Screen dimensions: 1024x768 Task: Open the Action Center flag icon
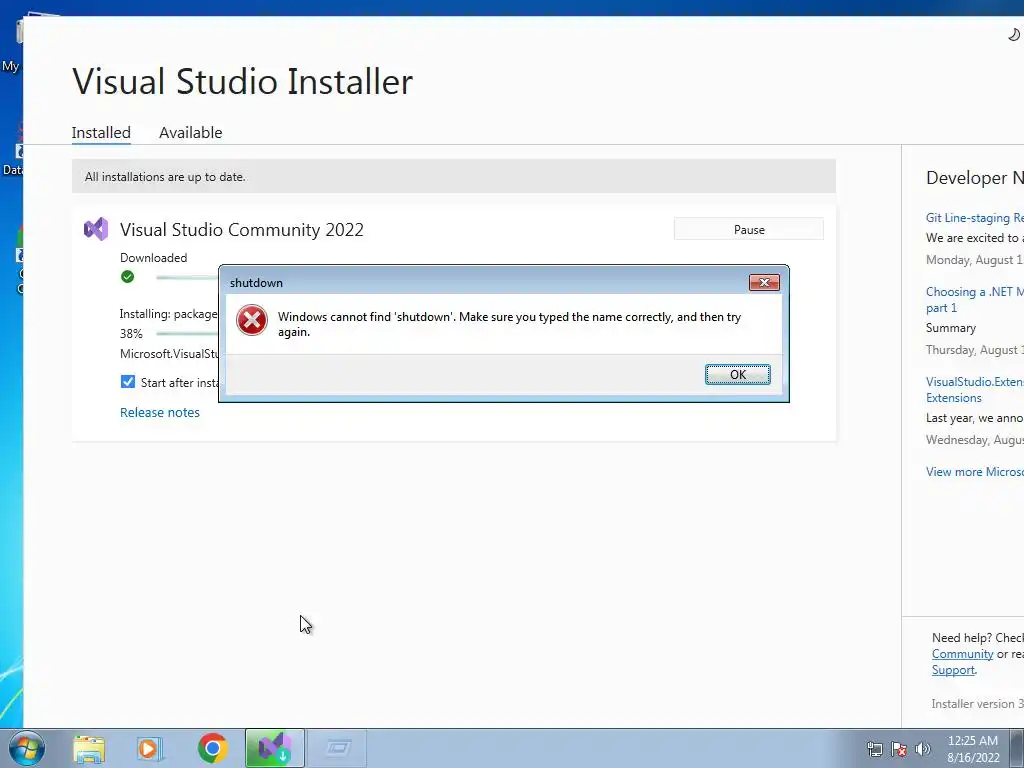click(899, 749)
